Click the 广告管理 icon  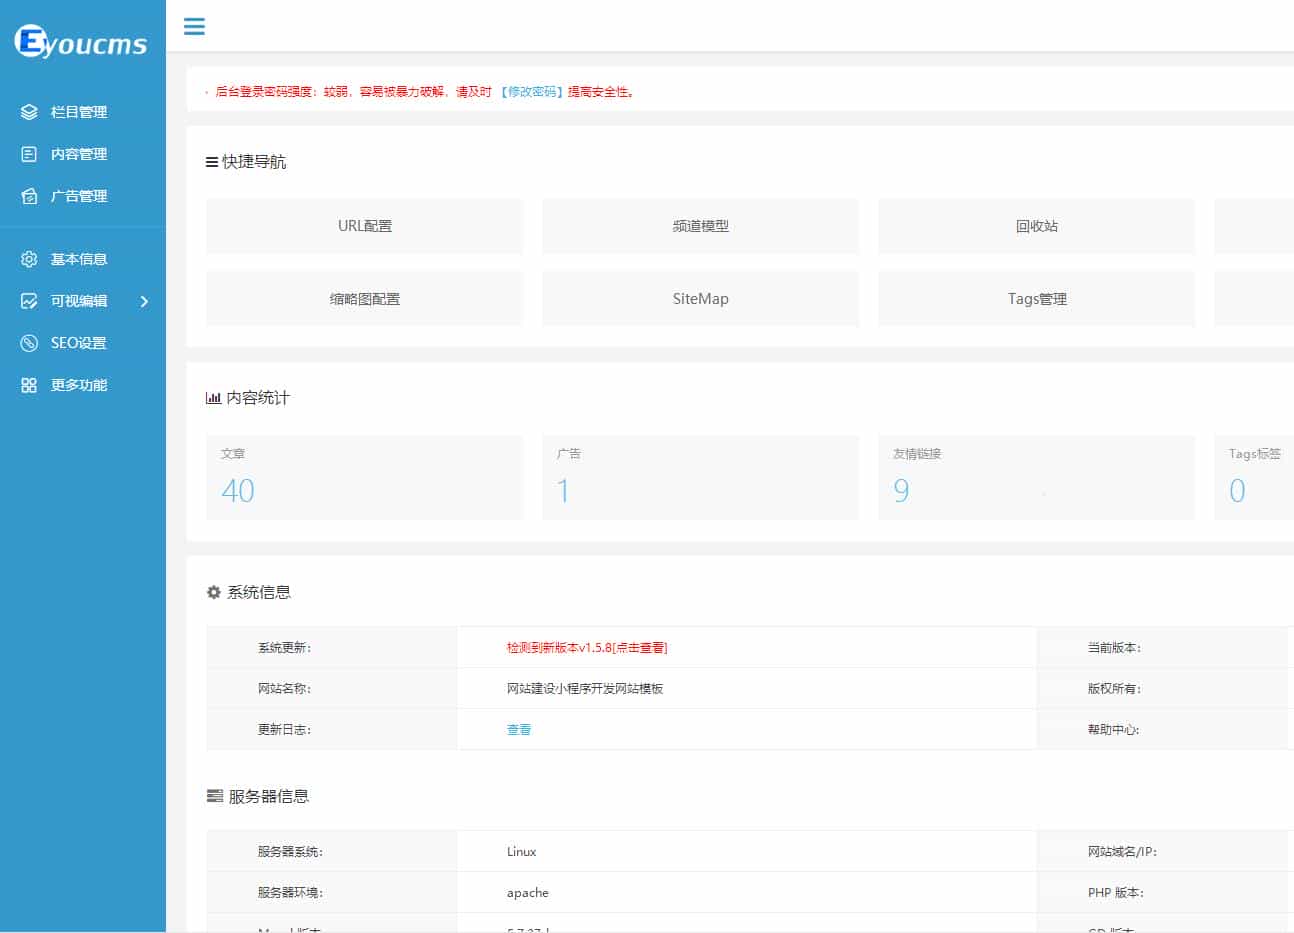point(29,196)
